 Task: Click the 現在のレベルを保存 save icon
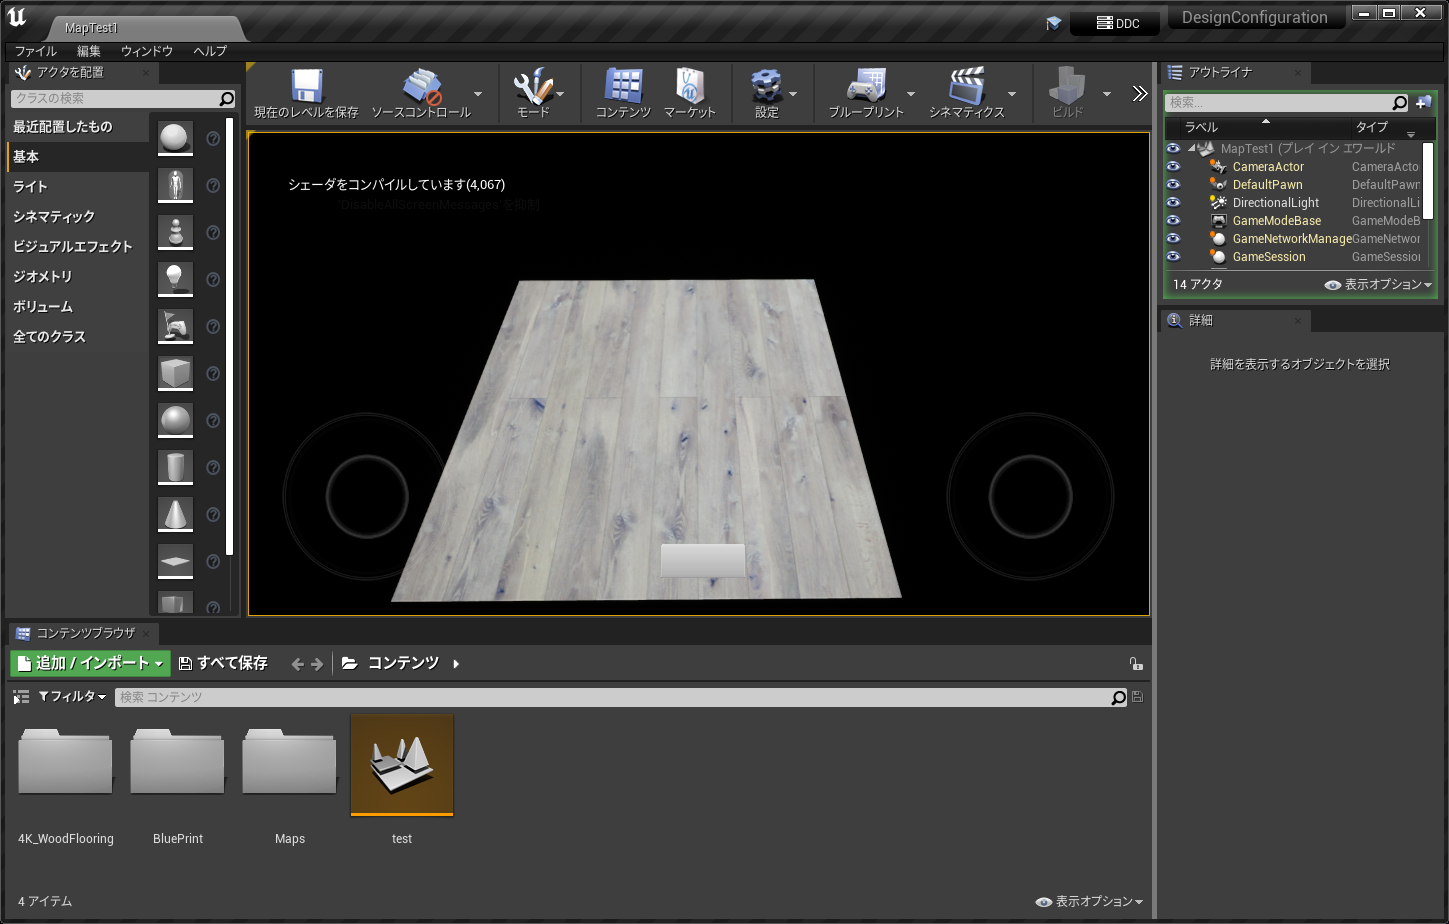[x=305, y=88]
